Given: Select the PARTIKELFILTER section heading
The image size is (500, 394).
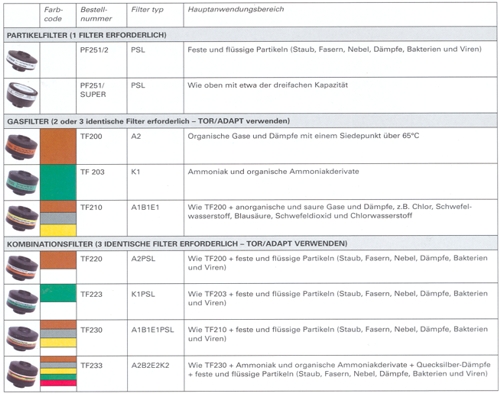Looking at the screenshot, I should (x=87, y=35).
